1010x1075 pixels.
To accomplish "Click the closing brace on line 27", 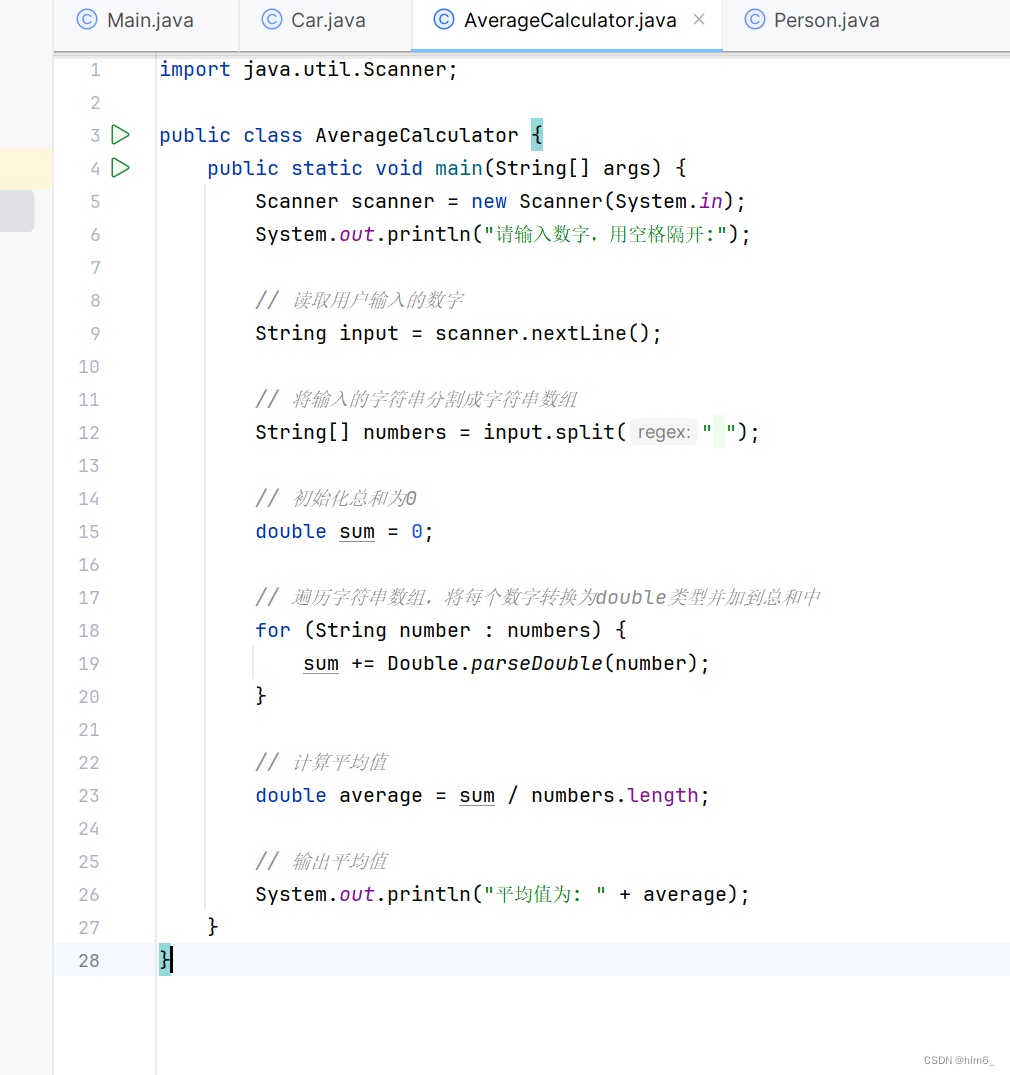I will (213, 927).
